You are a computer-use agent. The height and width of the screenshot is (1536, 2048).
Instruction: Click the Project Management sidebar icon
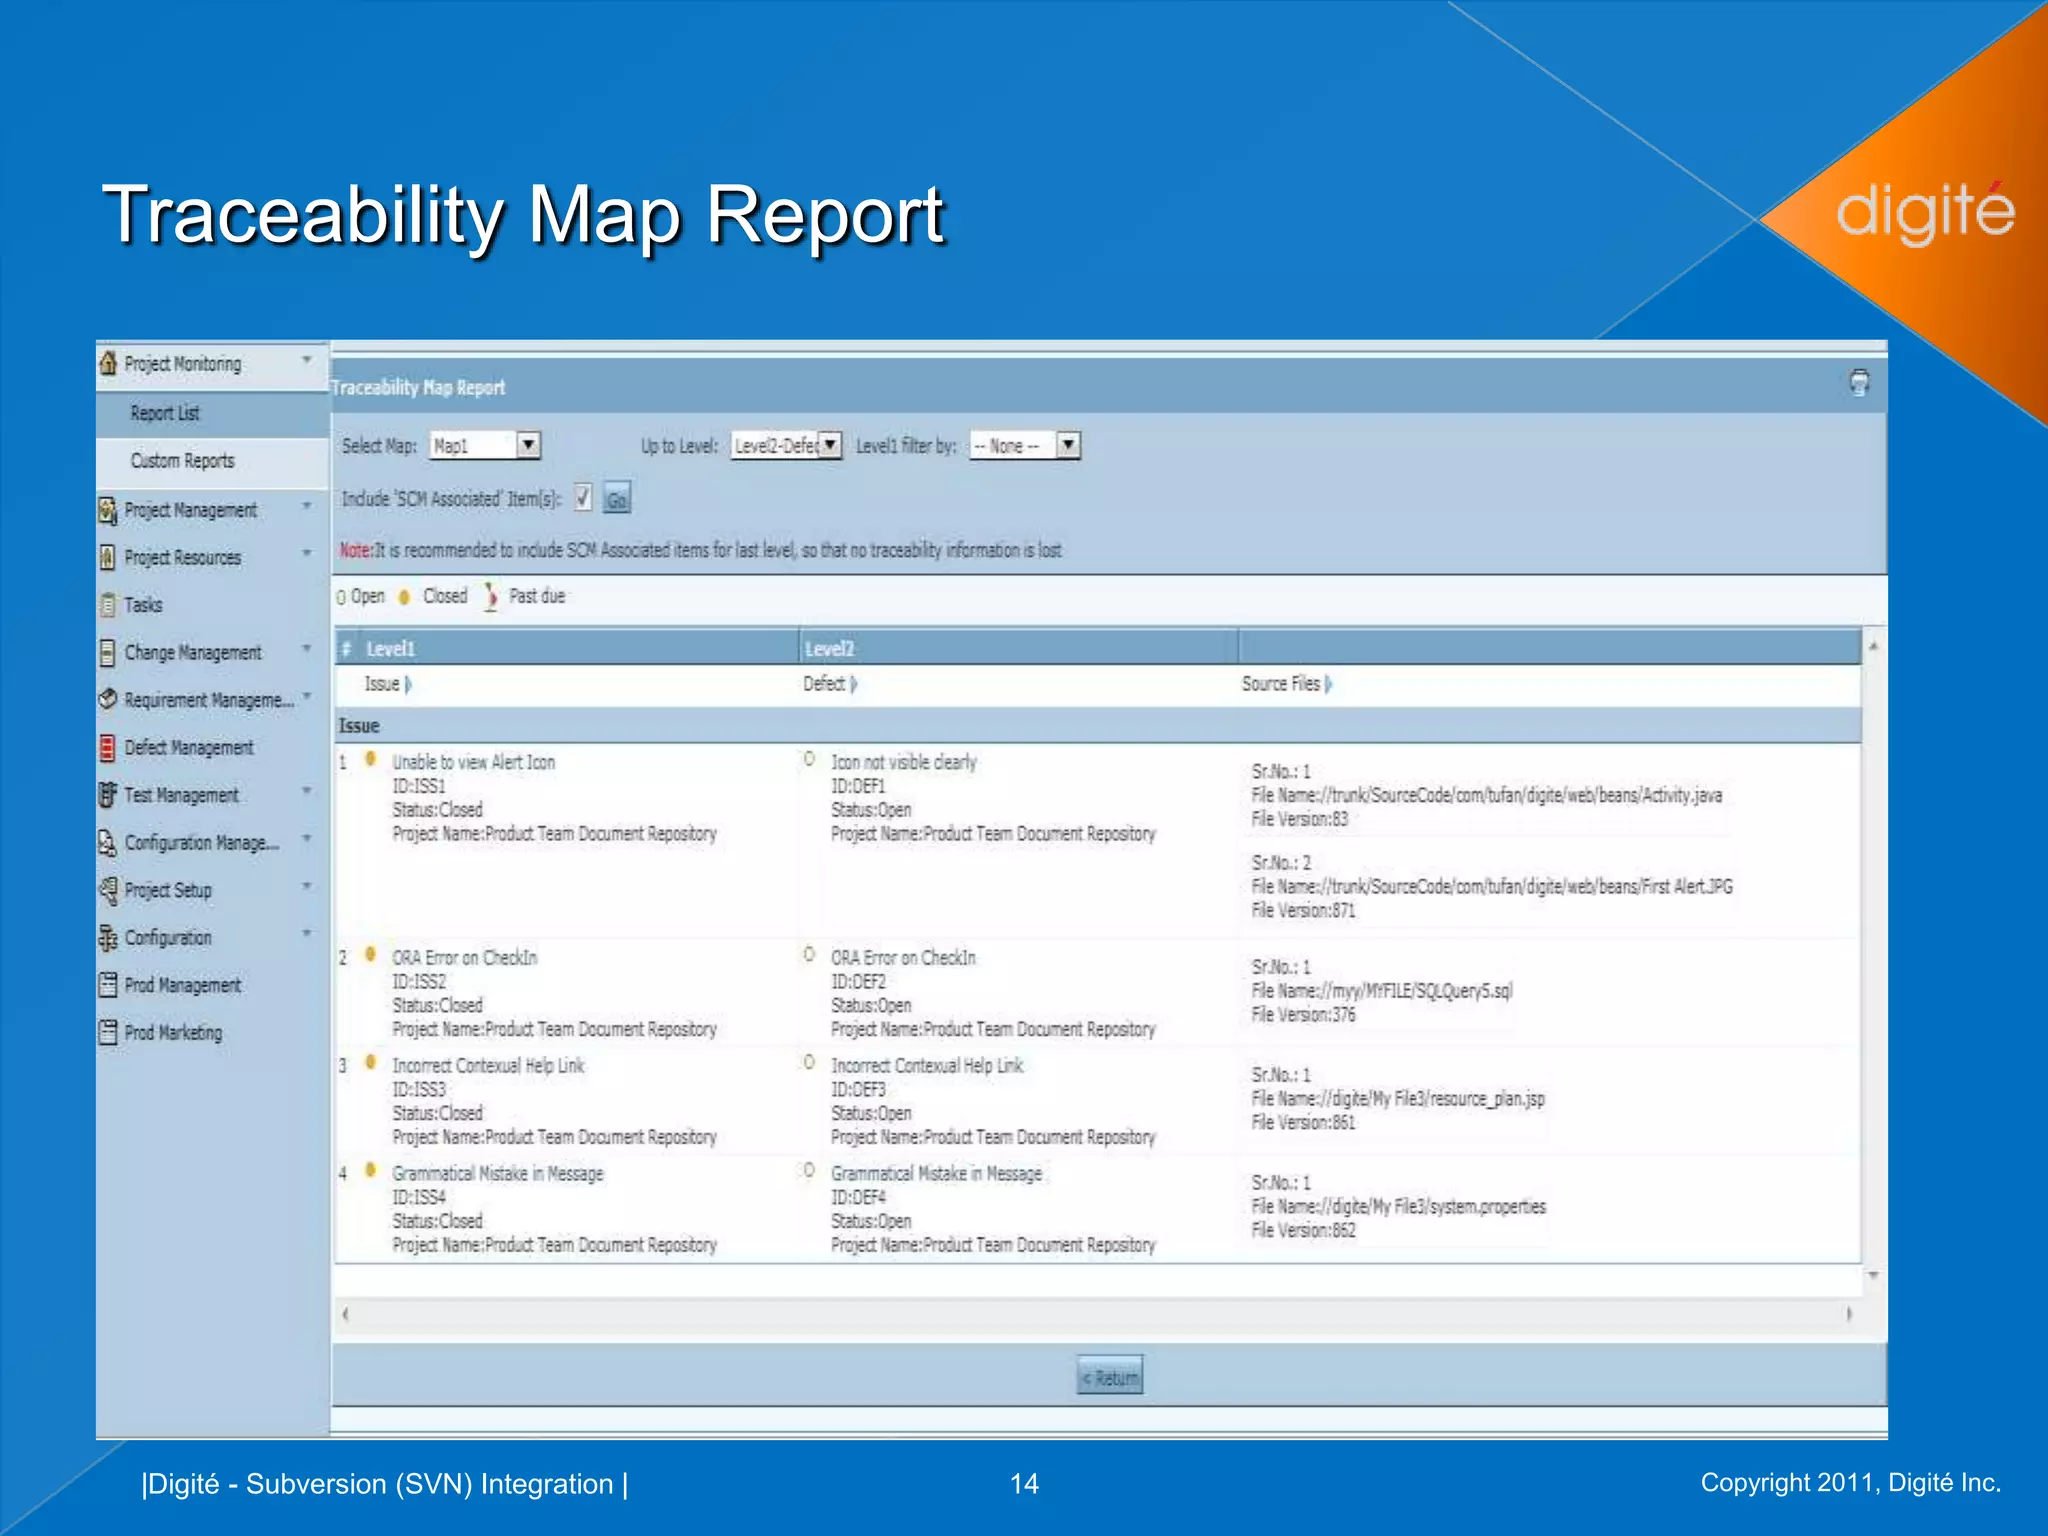coord(108,510)
